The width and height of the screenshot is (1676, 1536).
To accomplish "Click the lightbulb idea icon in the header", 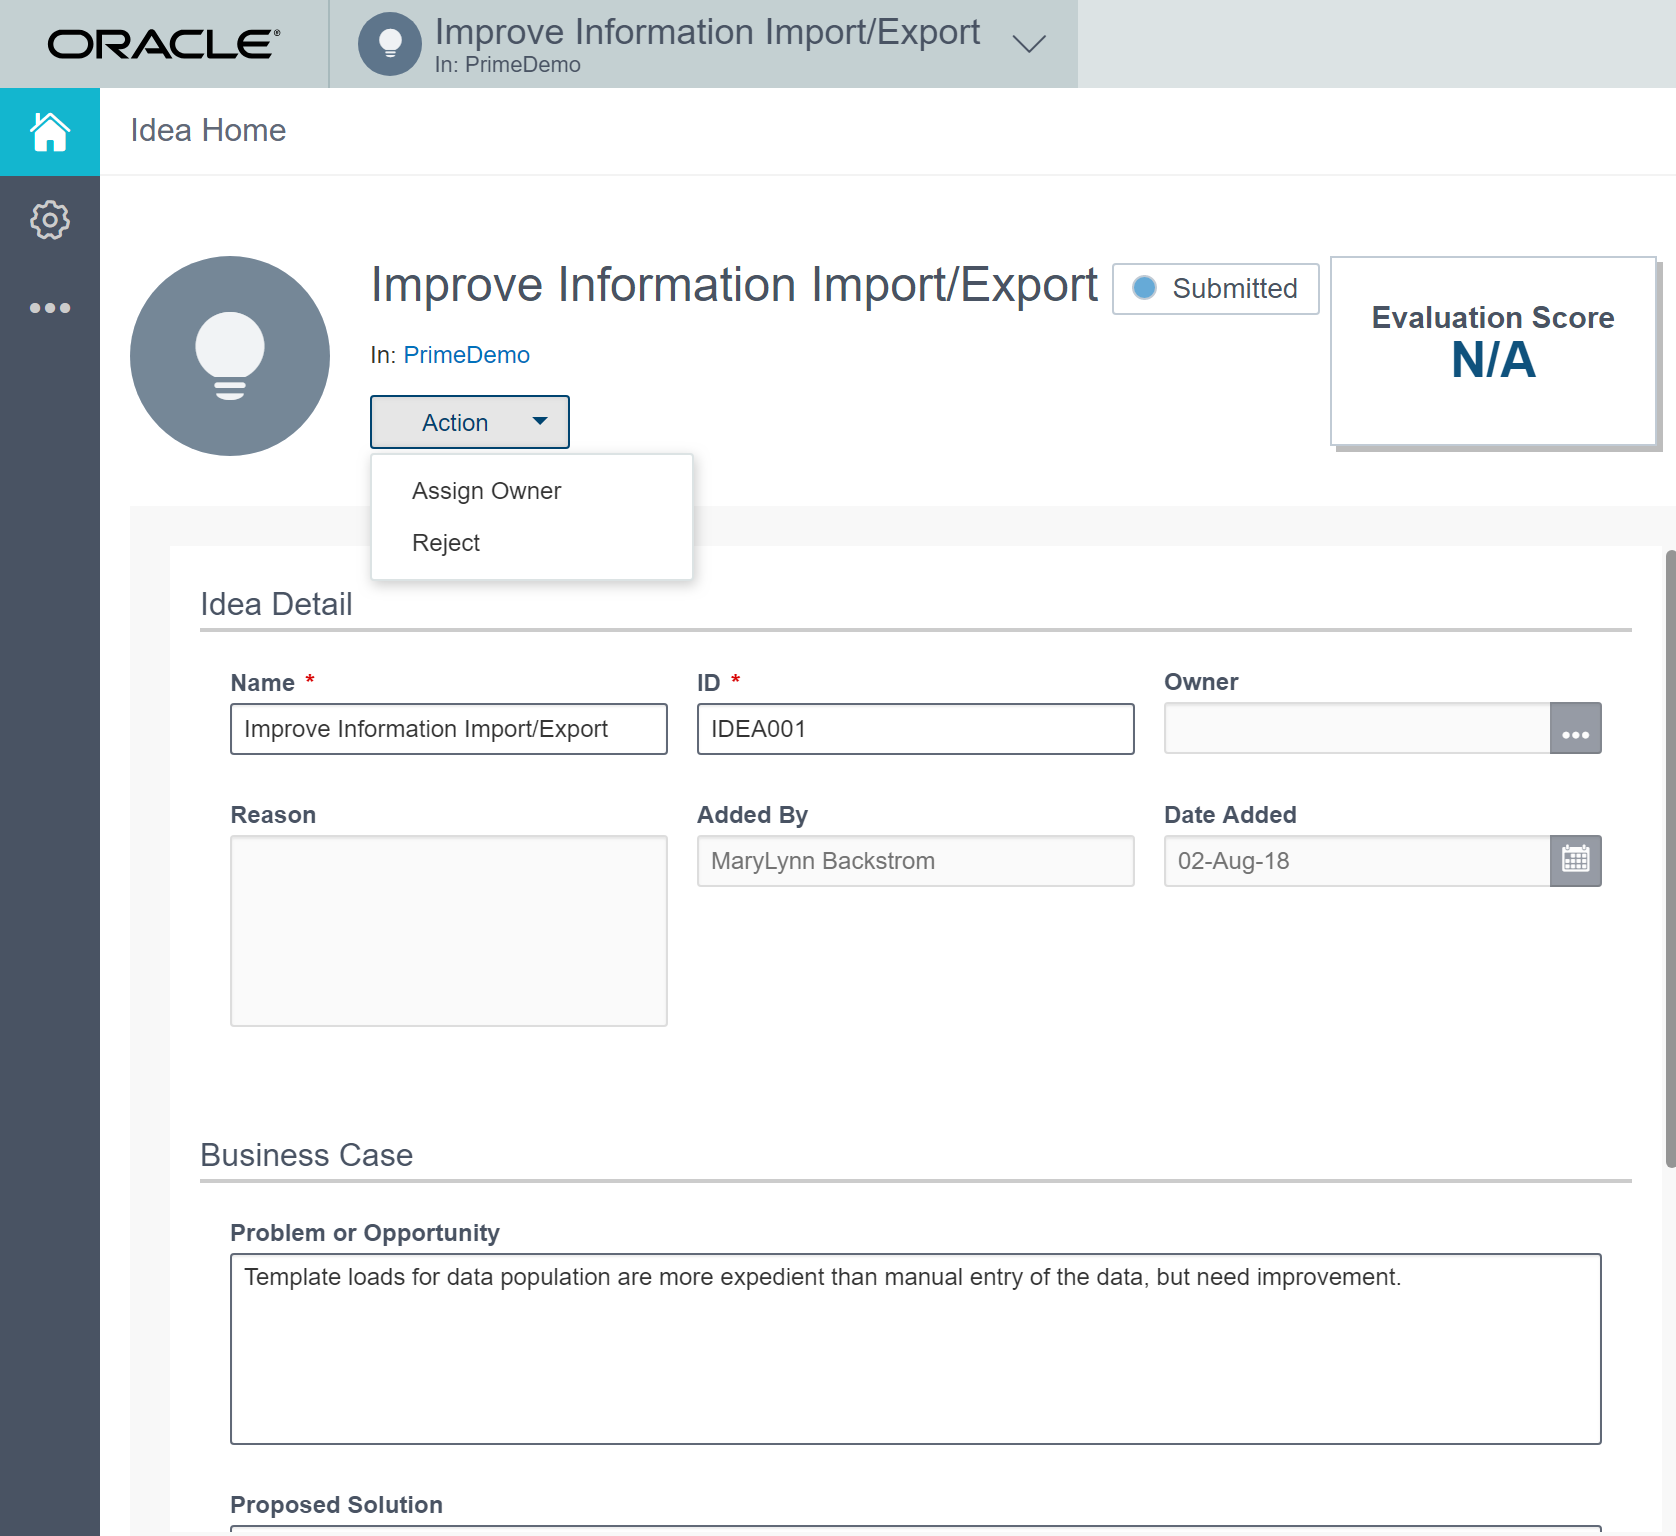I will coord(389,43).
